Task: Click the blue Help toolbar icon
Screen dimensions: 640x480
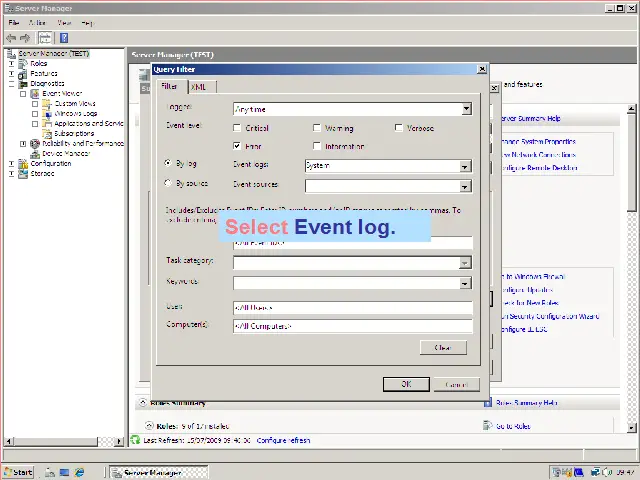Action: (64, 38)
